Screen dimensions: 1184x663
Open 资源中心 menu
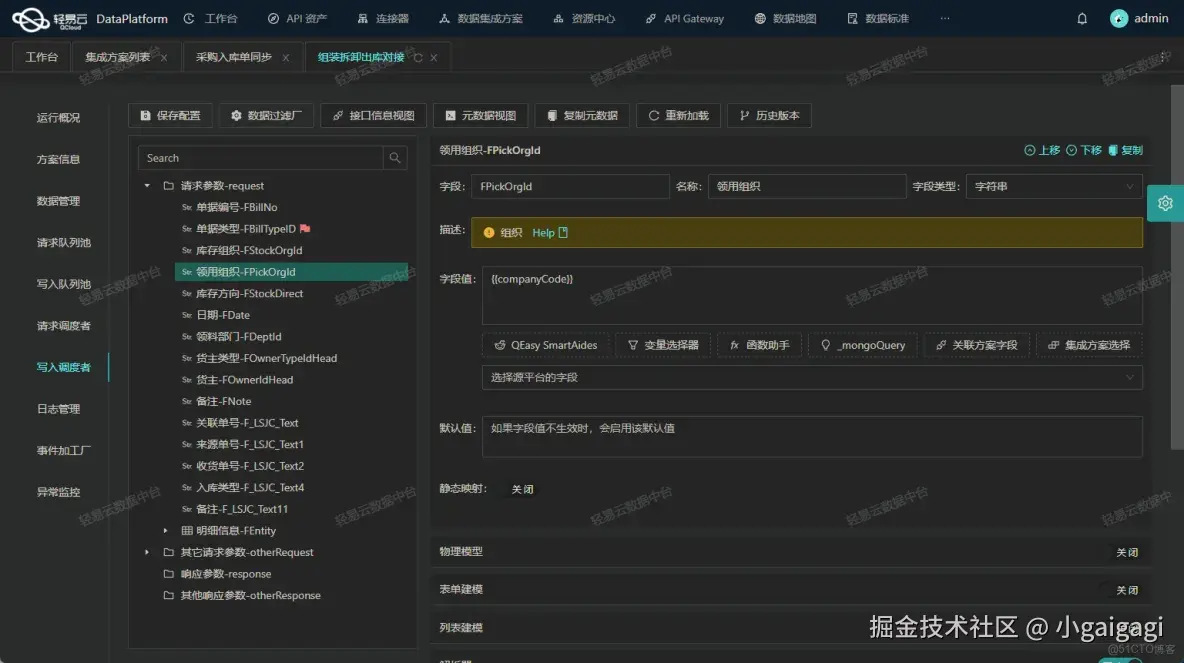(584, 18)
